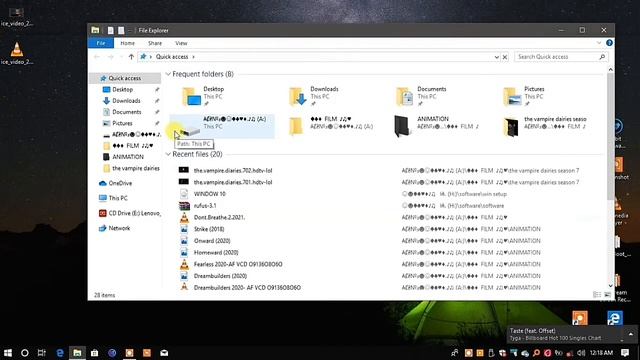The height and width of the screenshot is (360, 640).
Task: Open the File ribbon tab
Action: pyautogui.click(x=101, y=43)
